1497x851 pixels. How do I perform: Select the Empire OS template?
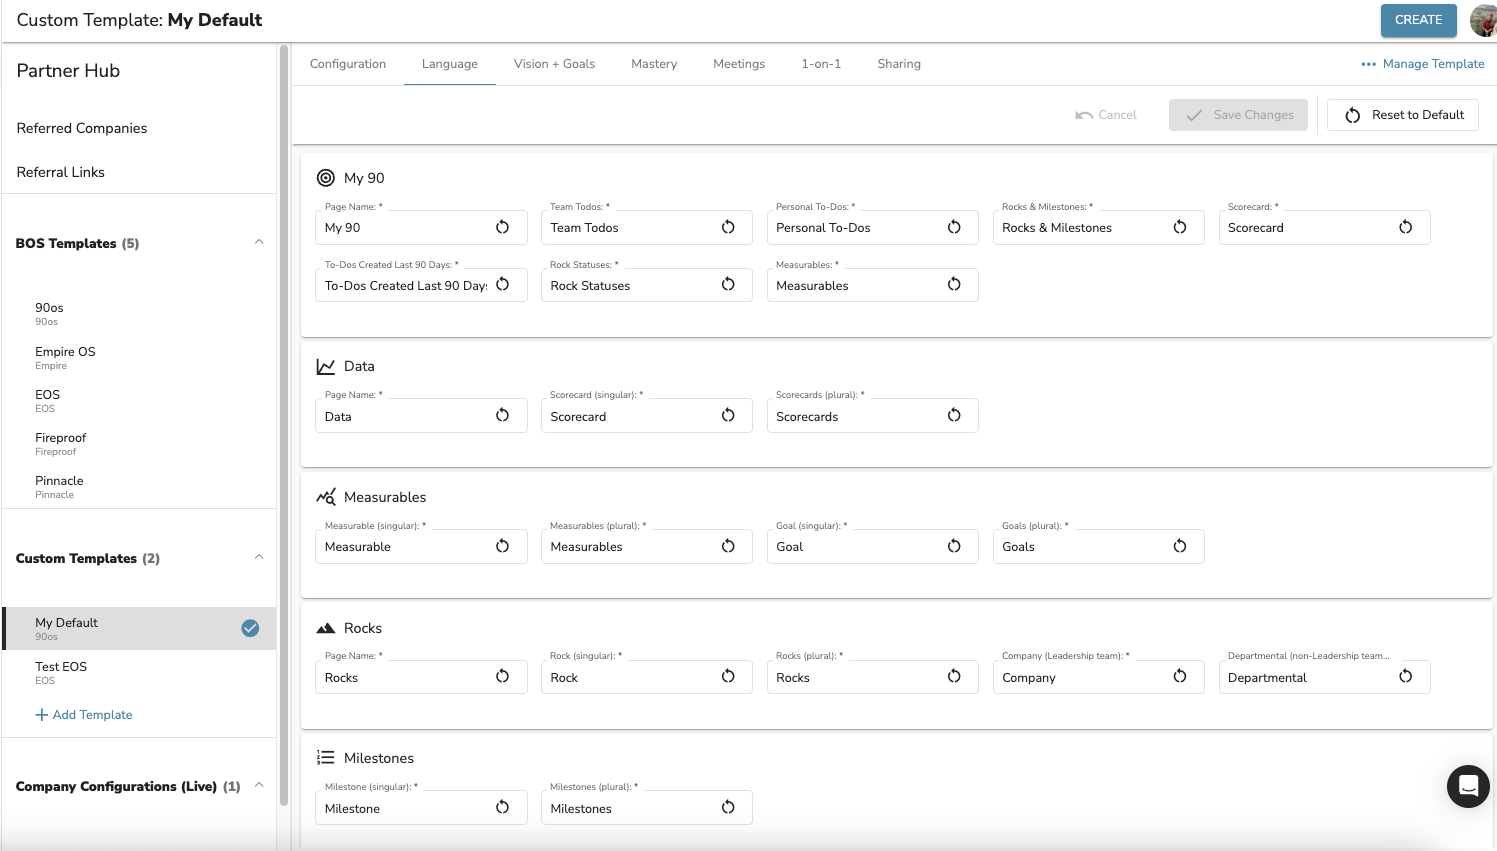point(139,358)
